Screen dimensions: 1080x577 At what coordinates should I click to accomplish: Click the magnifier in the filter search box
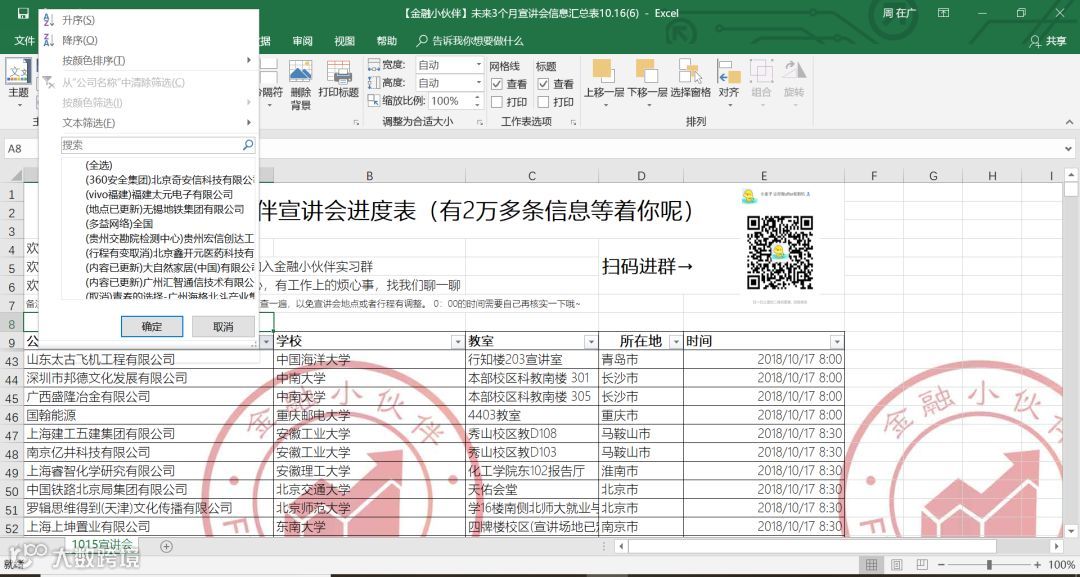[x=248, y=145]
